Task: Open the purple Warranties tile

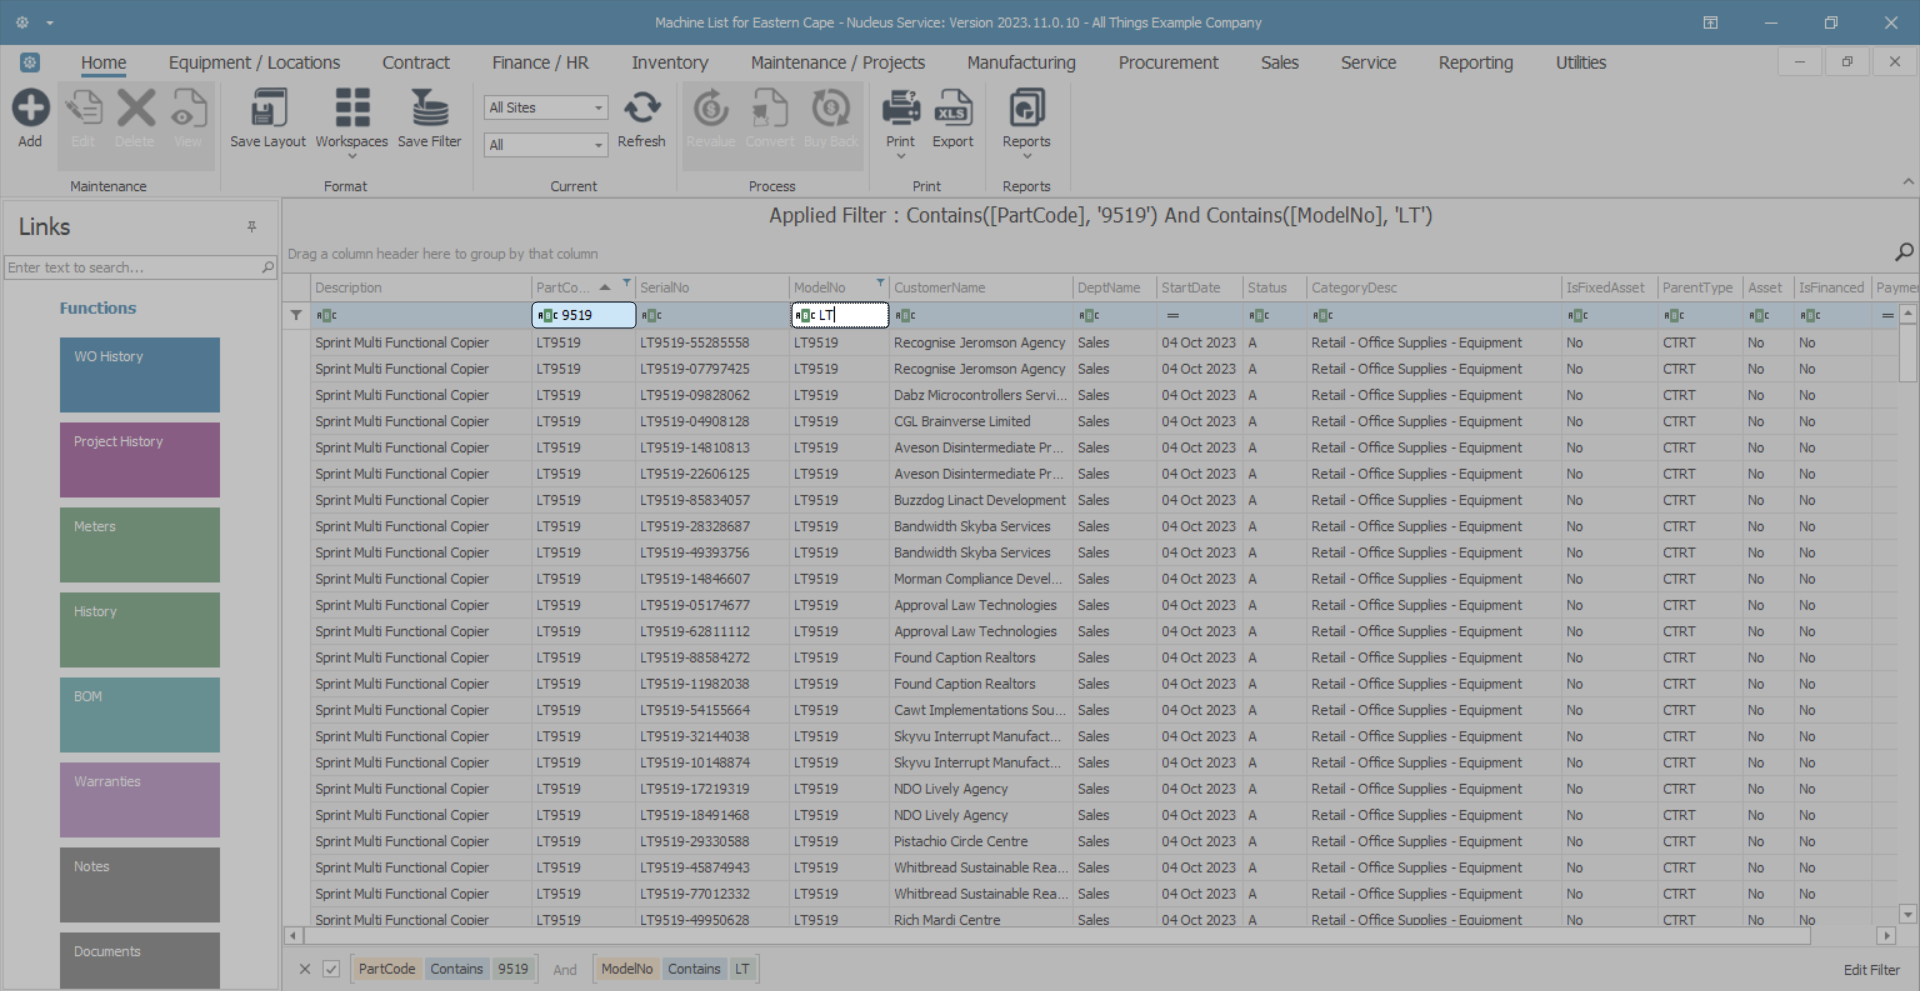Action: point(139,800)
